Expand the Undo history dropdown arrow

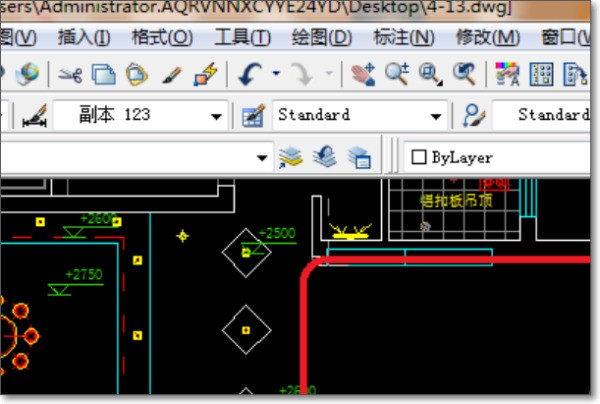pyautogui.click(x=276, y=73)
